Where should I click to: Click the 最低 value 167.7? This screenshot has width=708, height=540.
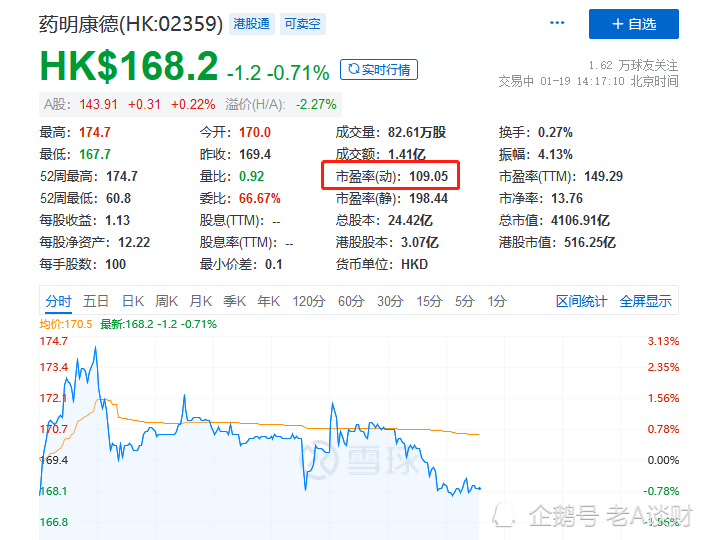(x=95, y=154)
